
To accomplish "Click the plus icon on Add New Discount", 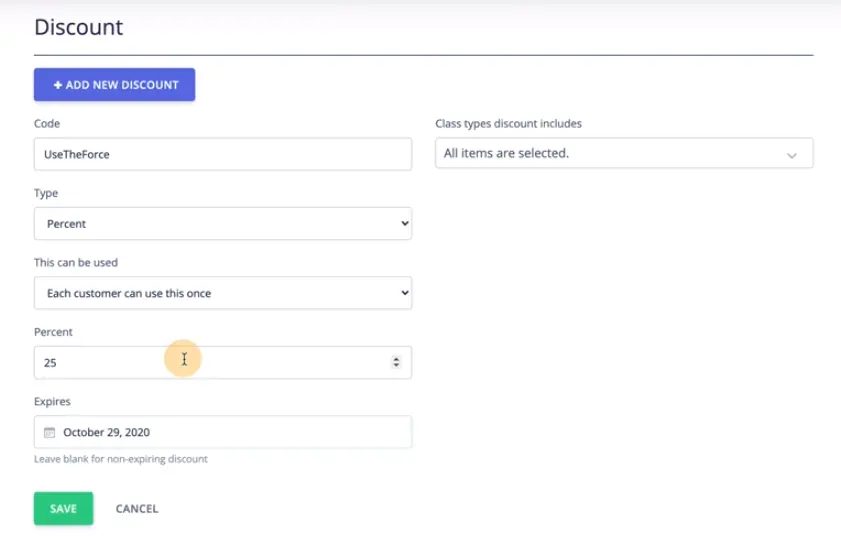I will 58,85.
